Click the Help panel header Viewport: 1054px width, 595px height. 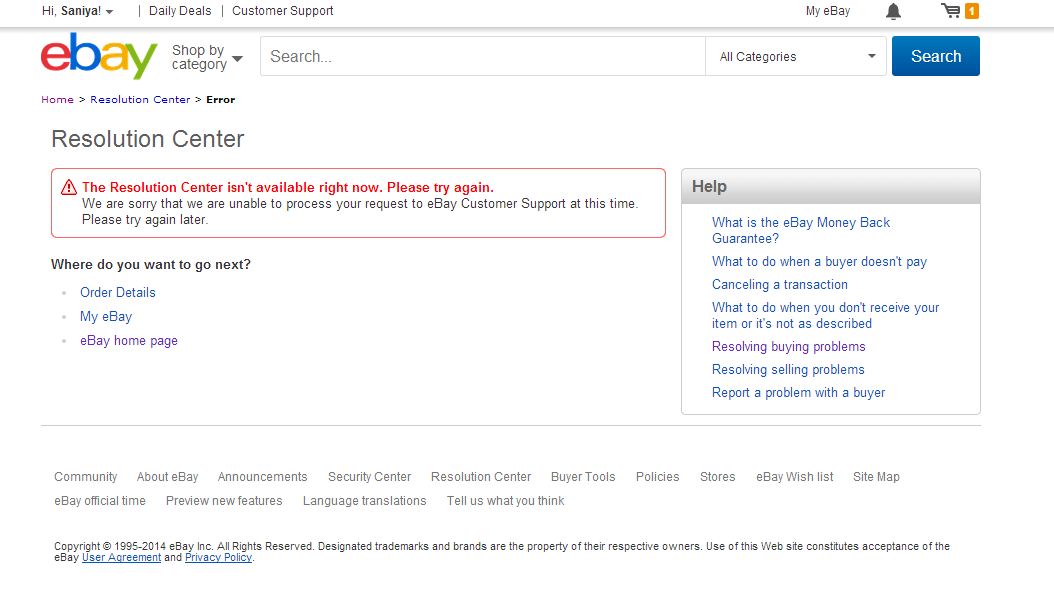(x=831, y=186)
